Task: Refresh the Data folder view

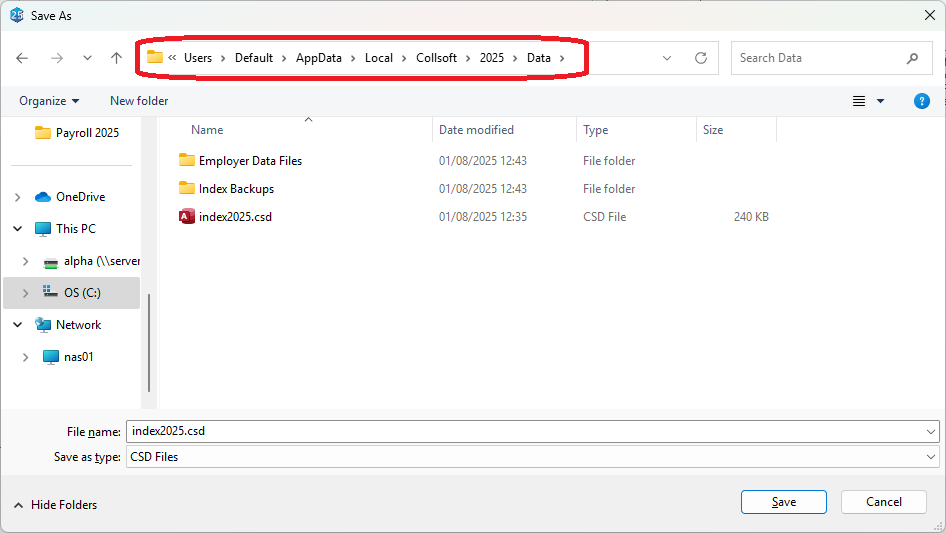Action: coord(701,58)
